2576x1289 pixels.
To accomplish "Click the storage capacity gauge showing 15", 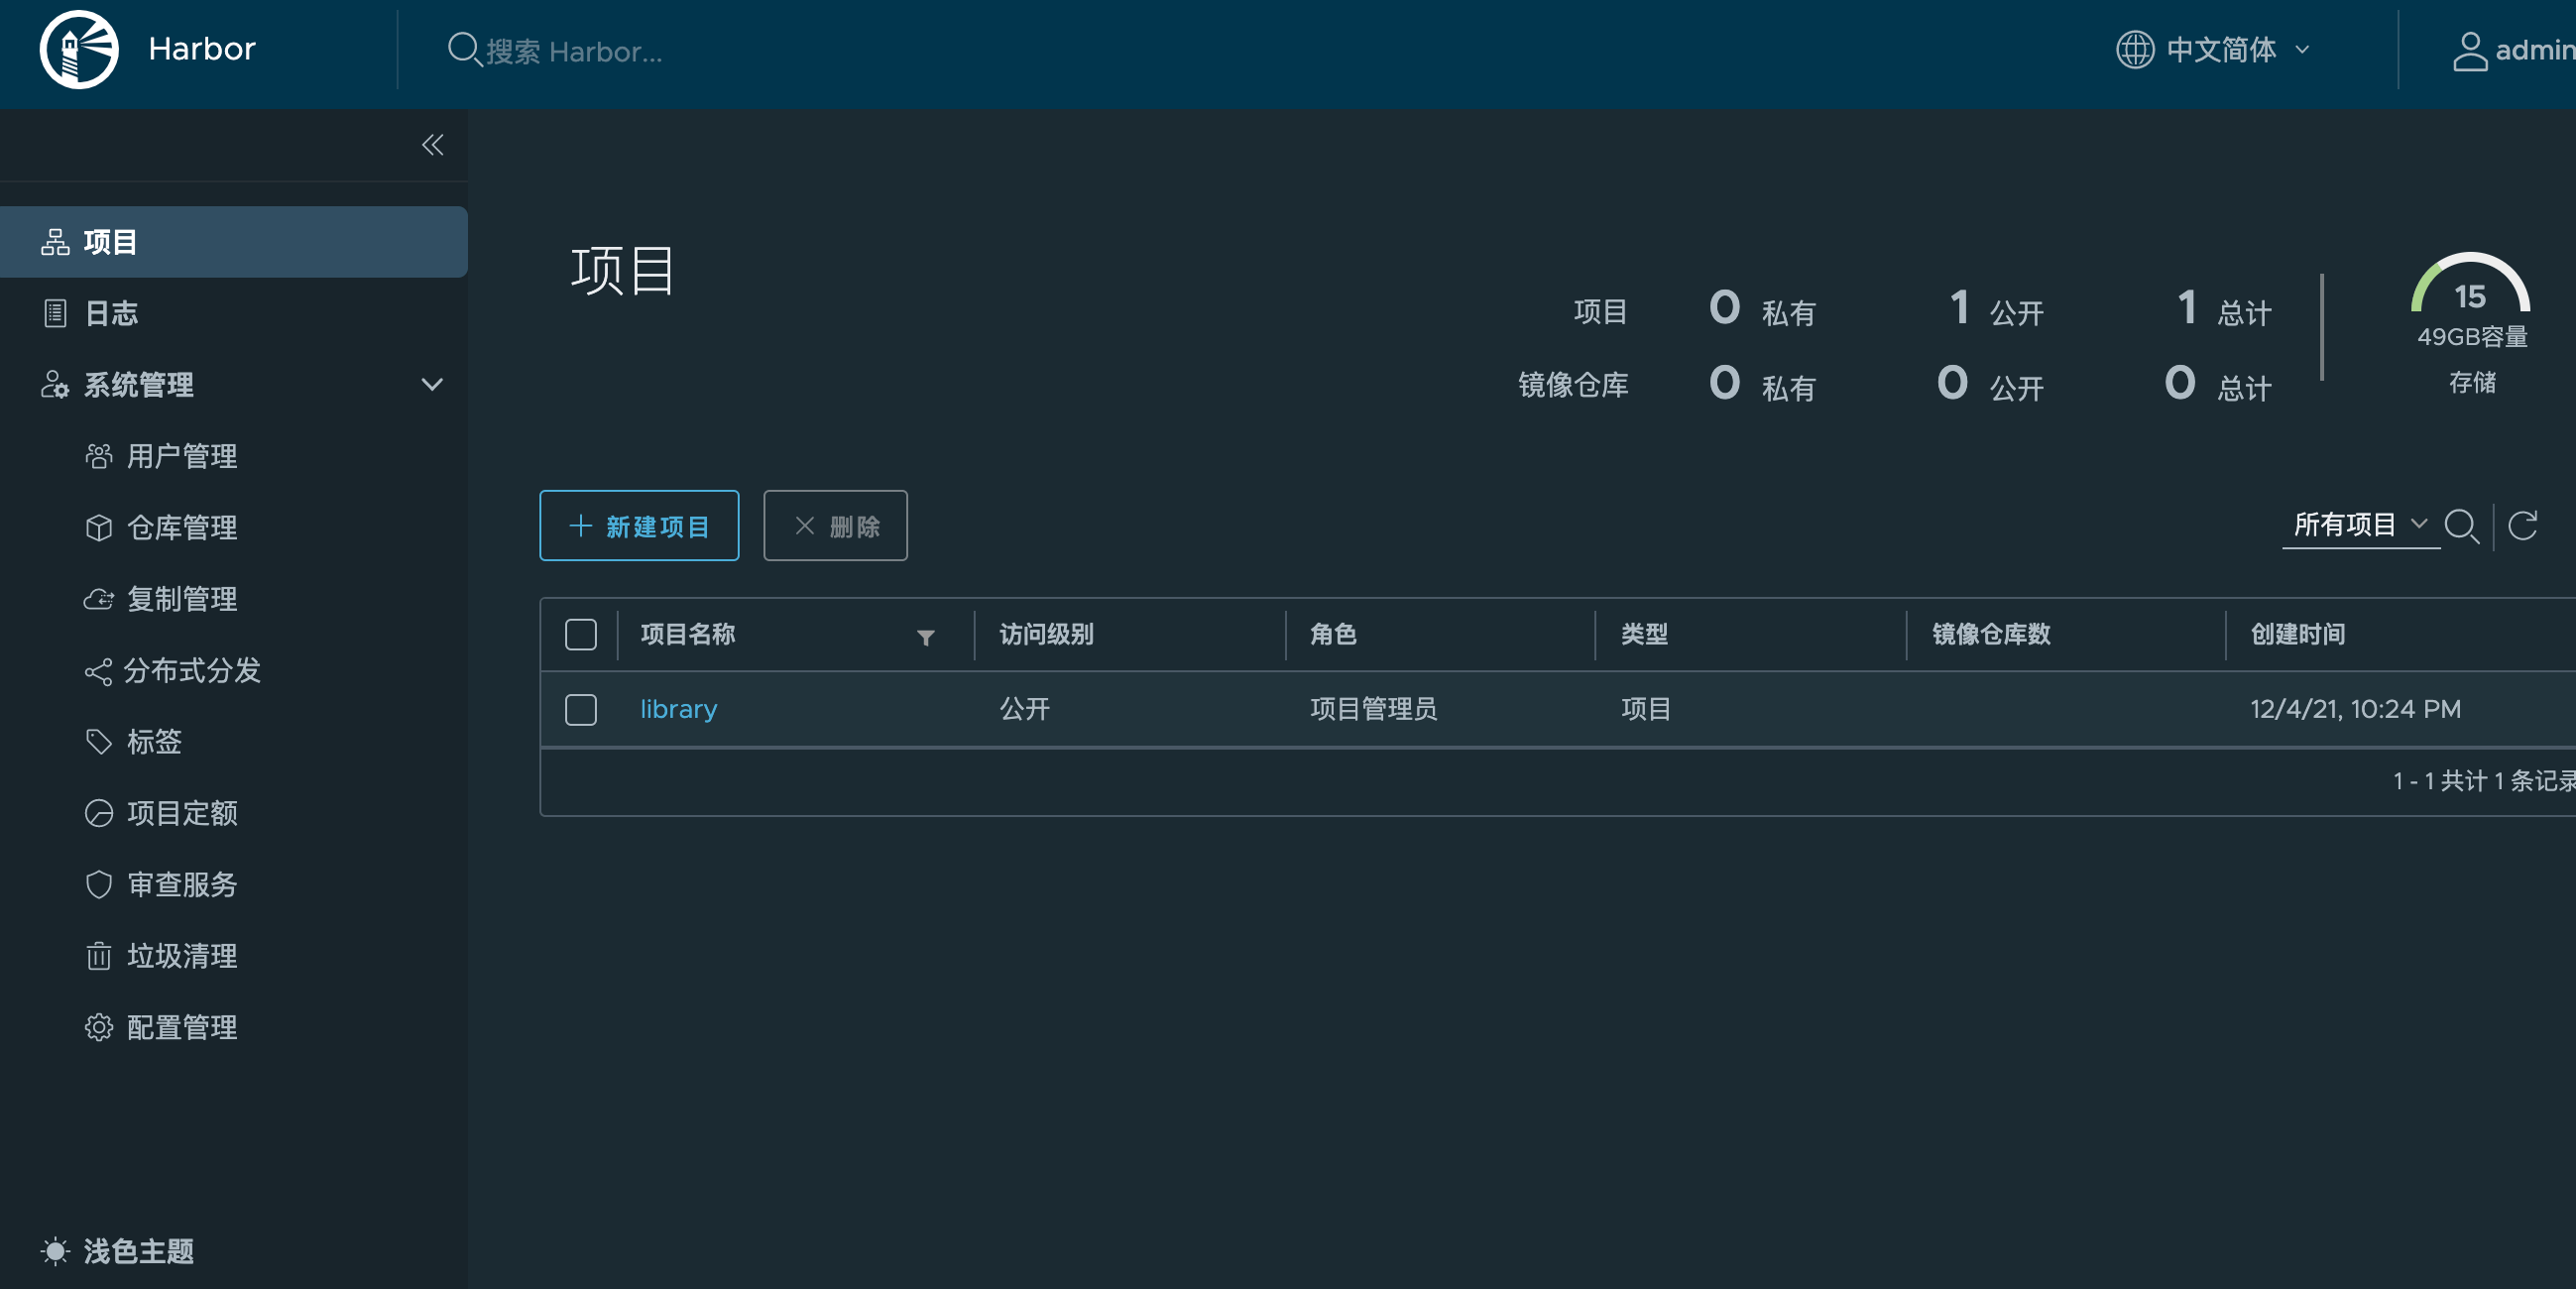I will click(x=2470, y=292).
